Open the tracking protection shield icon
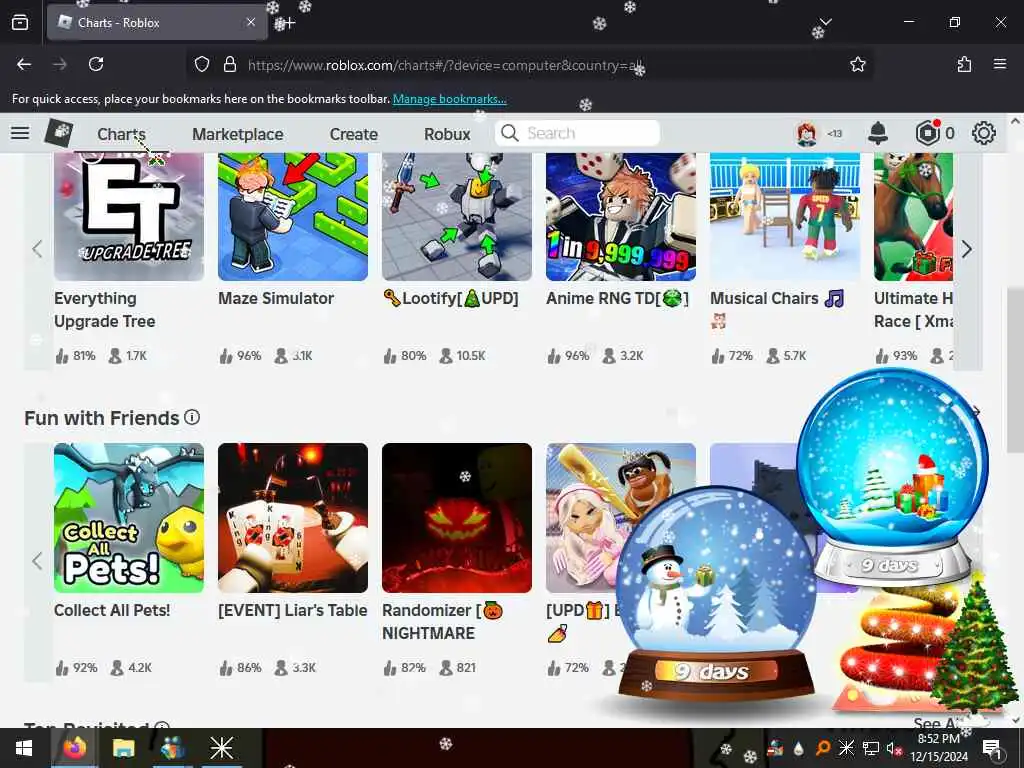Screen dimensions: 1024x768 [202, 64]
